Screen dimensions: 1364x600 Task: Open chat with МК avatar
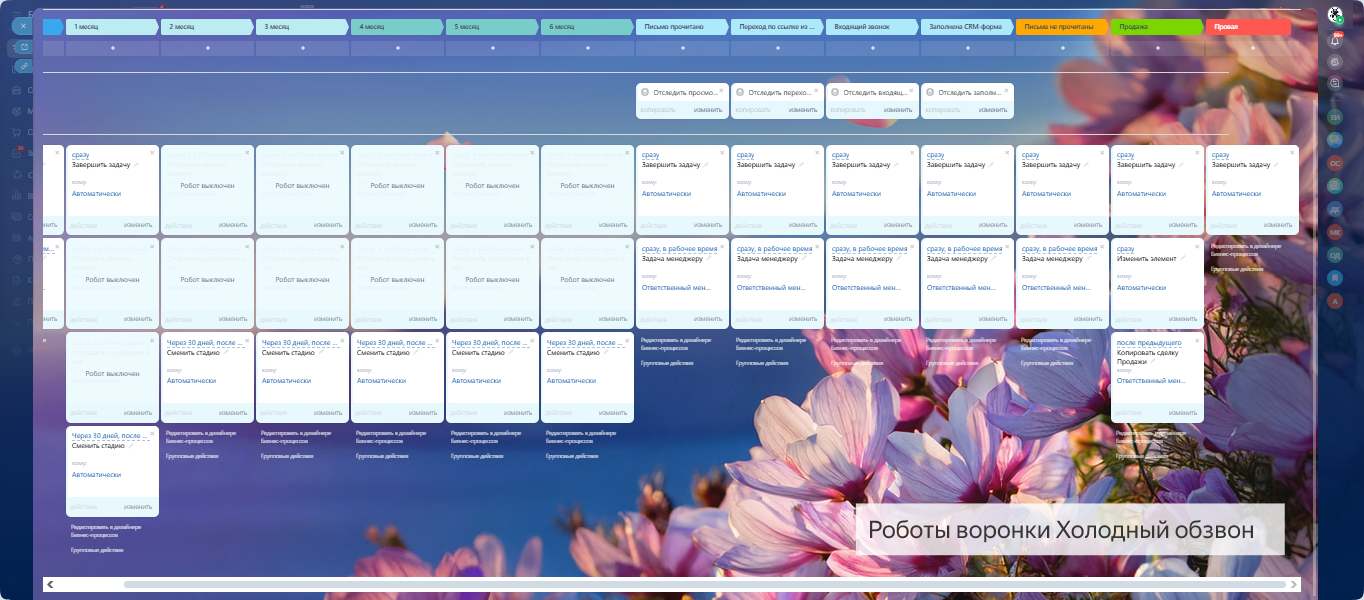point(1335,232)
